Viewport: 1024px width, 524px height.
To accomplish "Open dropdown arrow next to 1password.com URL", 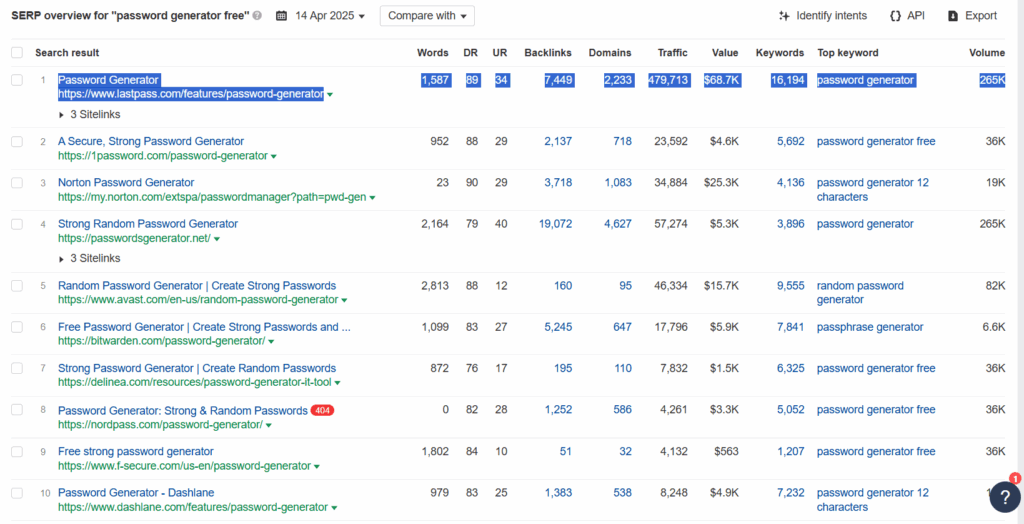I will pyautogui.click(x=274, y=156).
